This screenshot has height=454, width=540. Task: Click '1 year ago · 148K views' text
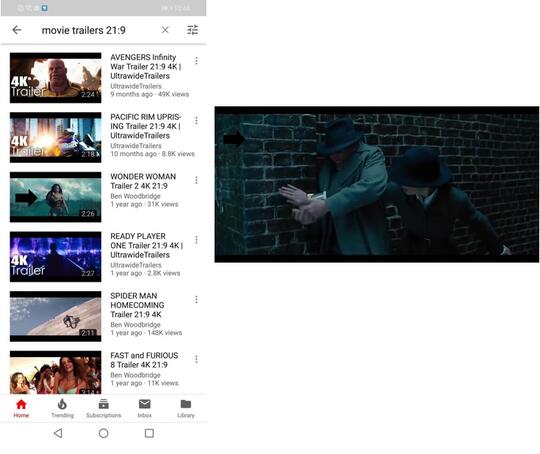coord(146,333)
